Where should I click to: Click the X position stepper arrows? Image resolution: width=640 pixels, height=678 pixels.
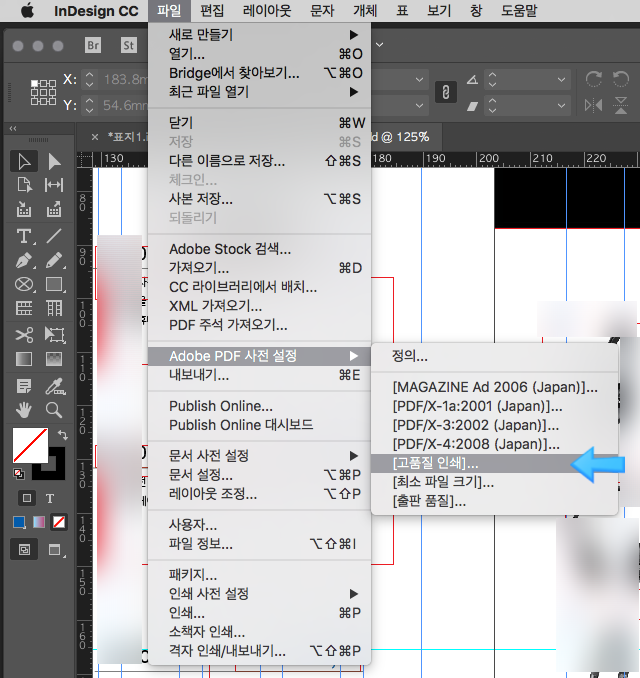[x=90, y=80]
